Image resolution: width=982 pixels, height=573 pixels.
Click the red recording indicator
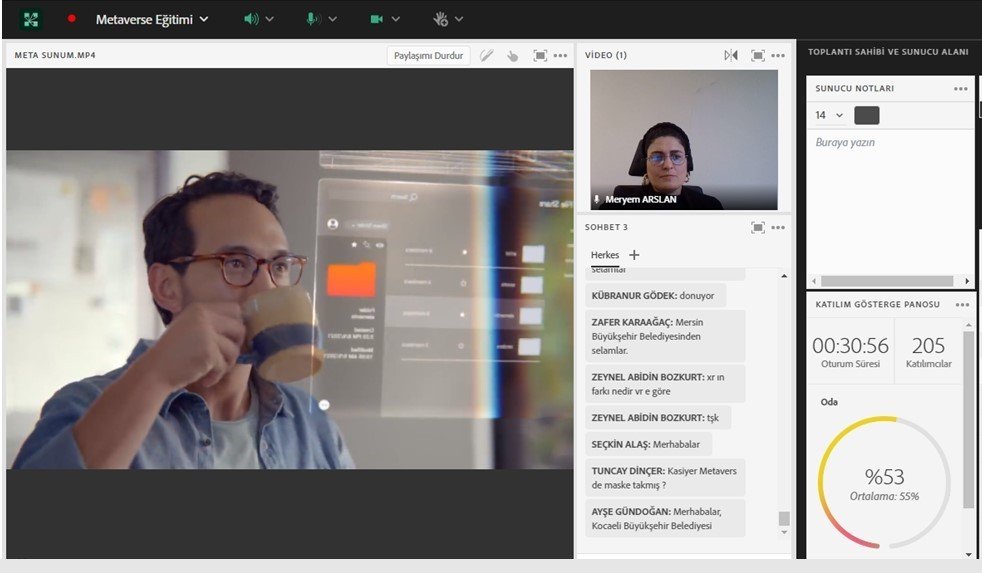tap(71, 18)
